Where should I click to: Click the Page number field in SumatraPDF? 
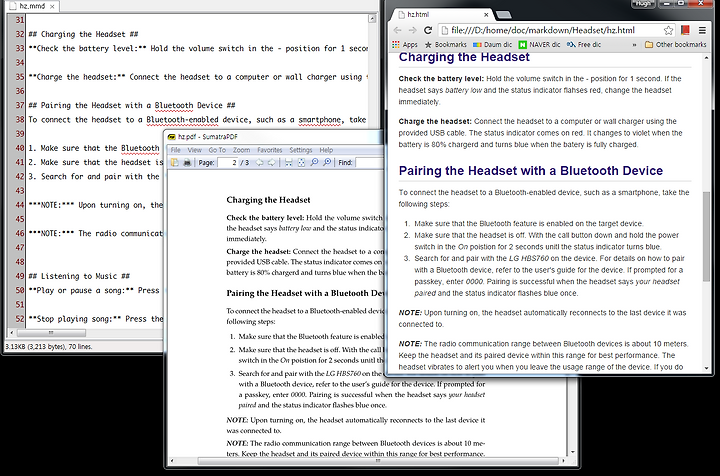click(228, 162)
